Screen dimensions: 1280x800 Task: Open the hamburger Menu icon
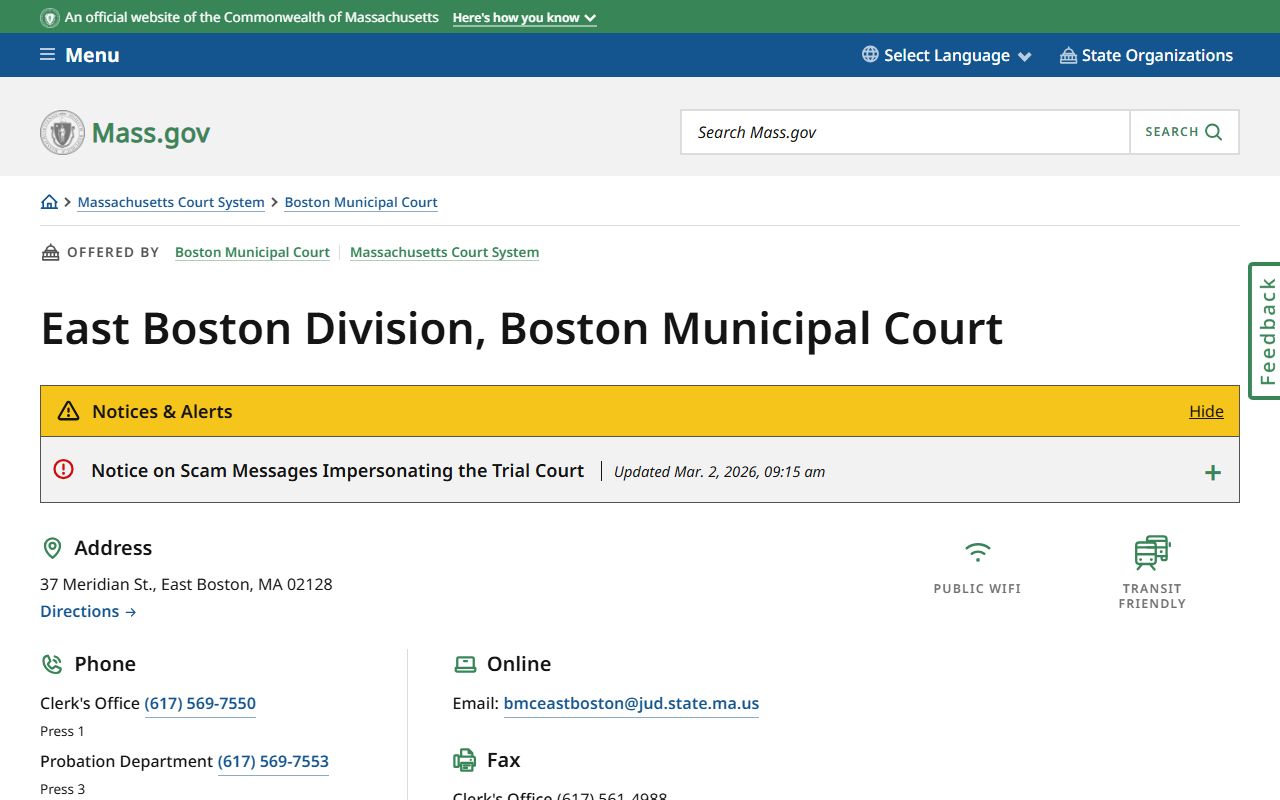point(47,55)
